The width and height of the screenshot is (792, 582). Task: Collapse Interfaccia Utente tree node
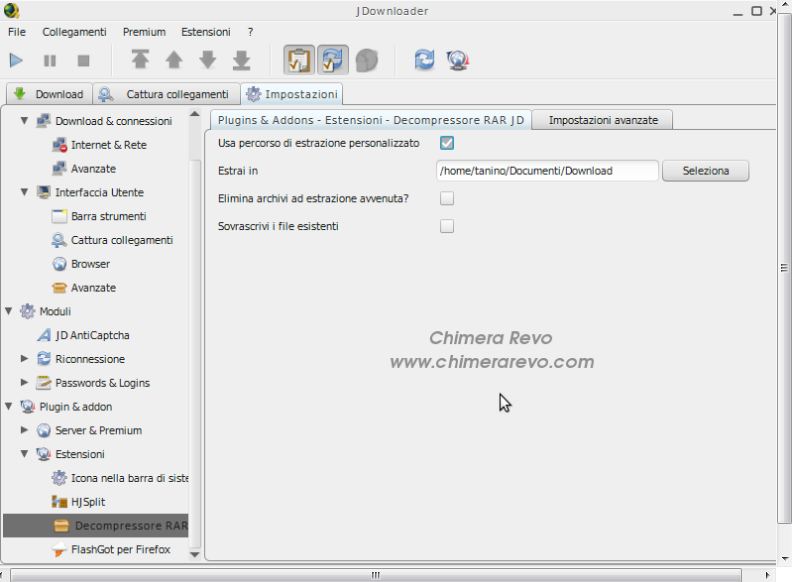24,192
